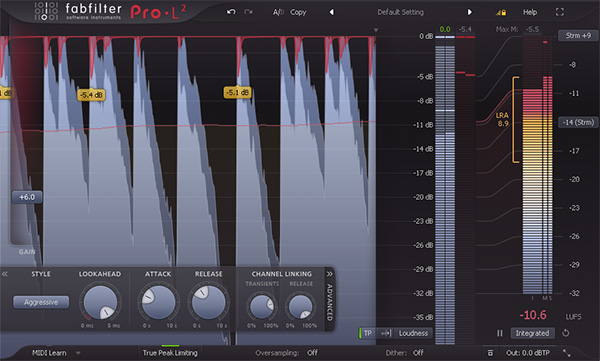Image resolution: width=600 pixels, height=361 pixels.
Task: Click the FabFilter logo
Action: tap(78, 11)
